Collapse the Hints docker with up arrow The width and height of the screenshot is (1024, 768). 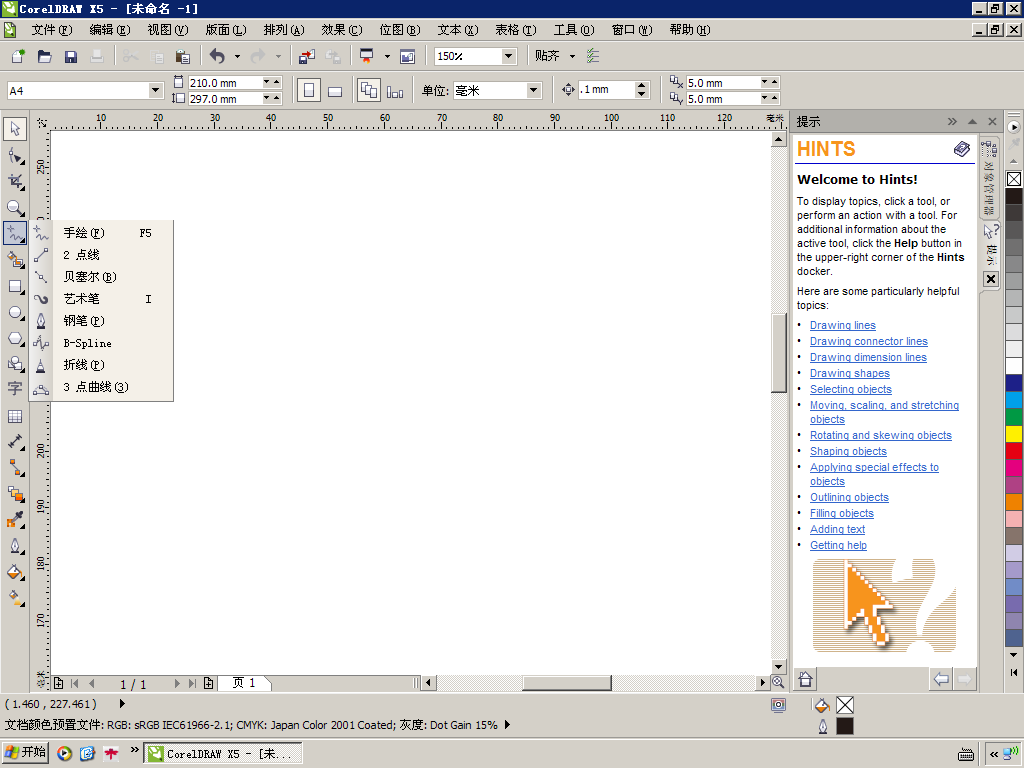972,121
